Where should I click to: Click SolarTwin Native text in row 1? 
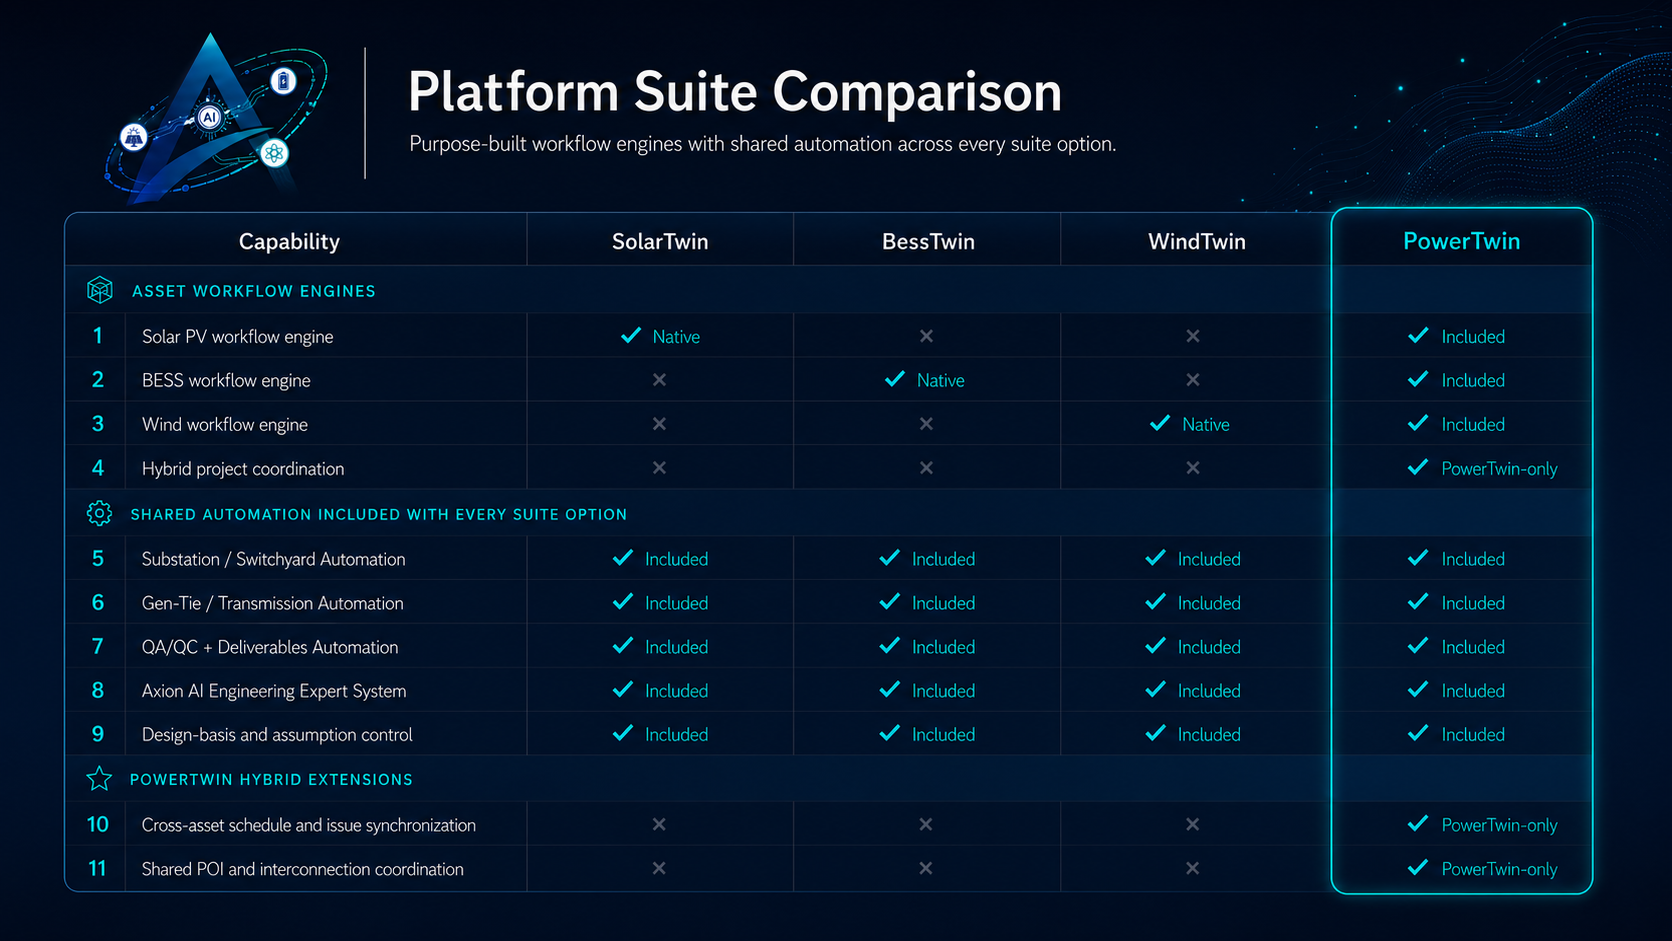[x=676, y=337]
